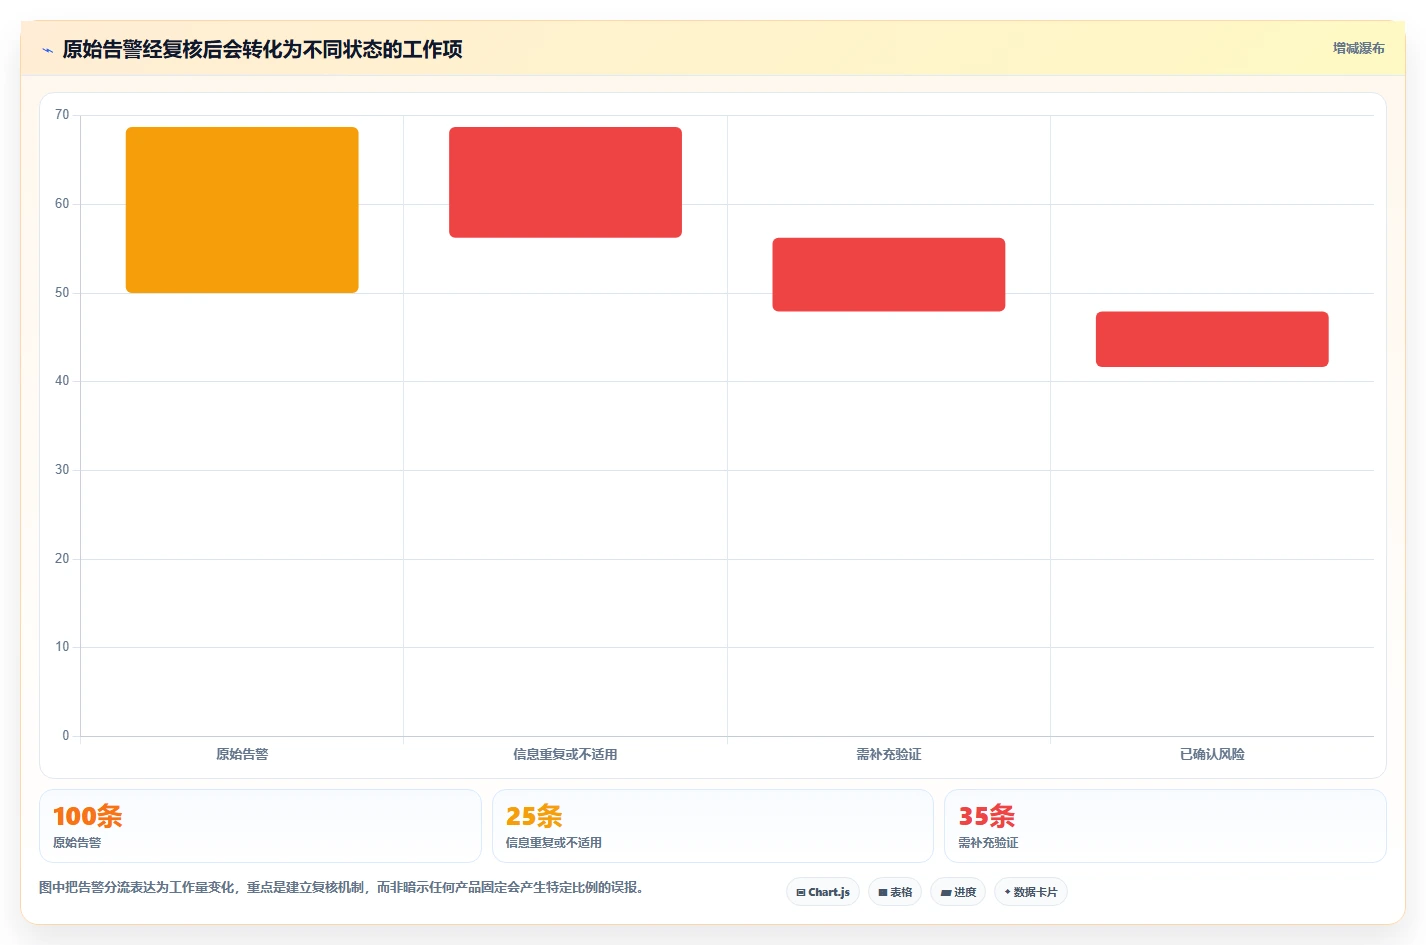Select the 表格 tag pill
This screenshot has width=1426, height=945.
[x=895, y=892]
